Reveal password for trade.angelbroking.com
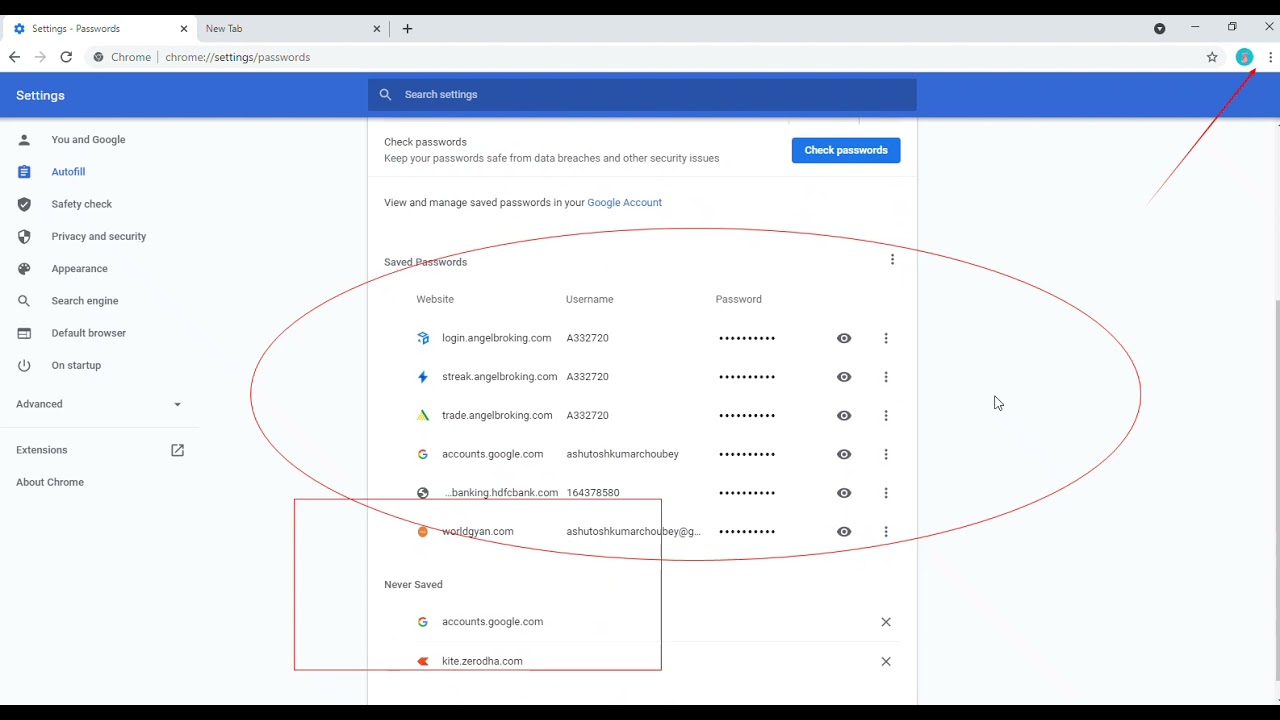Viewport: 1280px width, 720px height. pos(844,415)
